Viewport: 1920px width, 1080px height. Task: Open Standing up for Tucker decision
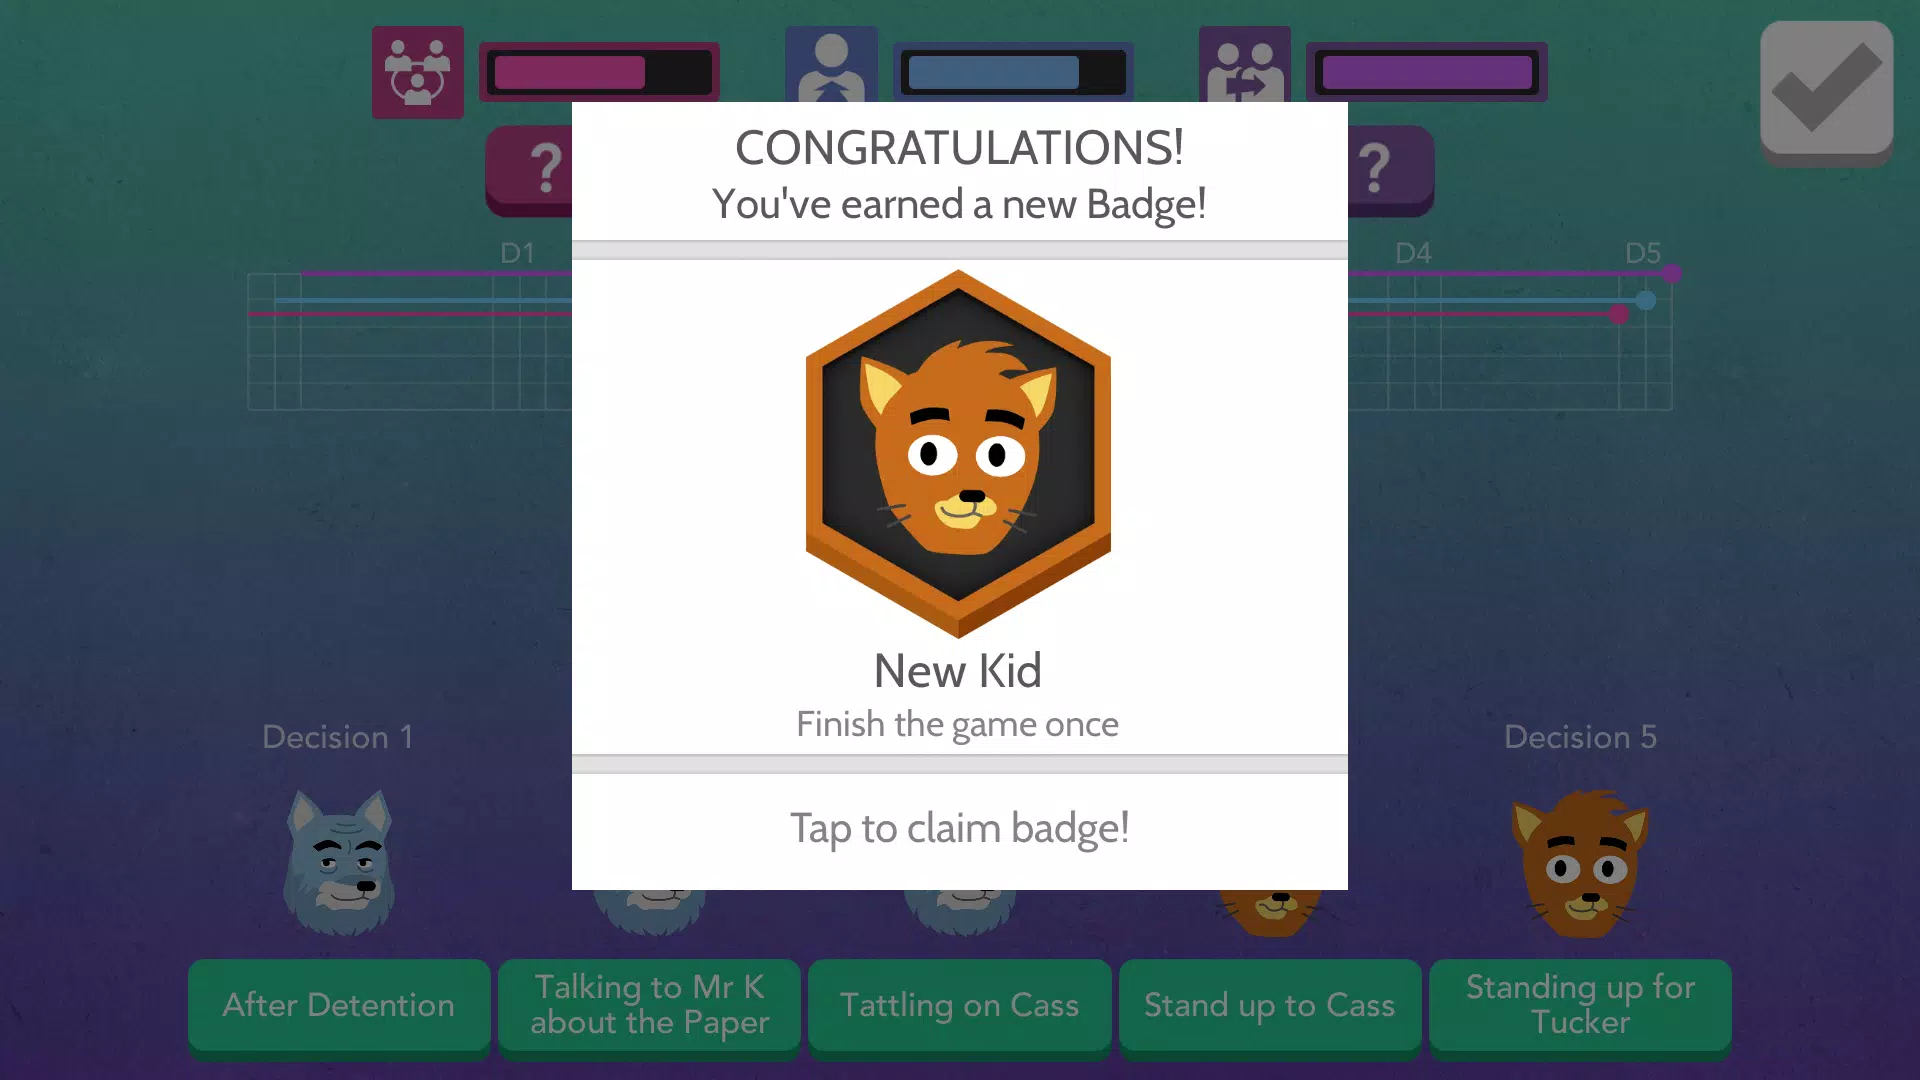click(1581, 1005)
